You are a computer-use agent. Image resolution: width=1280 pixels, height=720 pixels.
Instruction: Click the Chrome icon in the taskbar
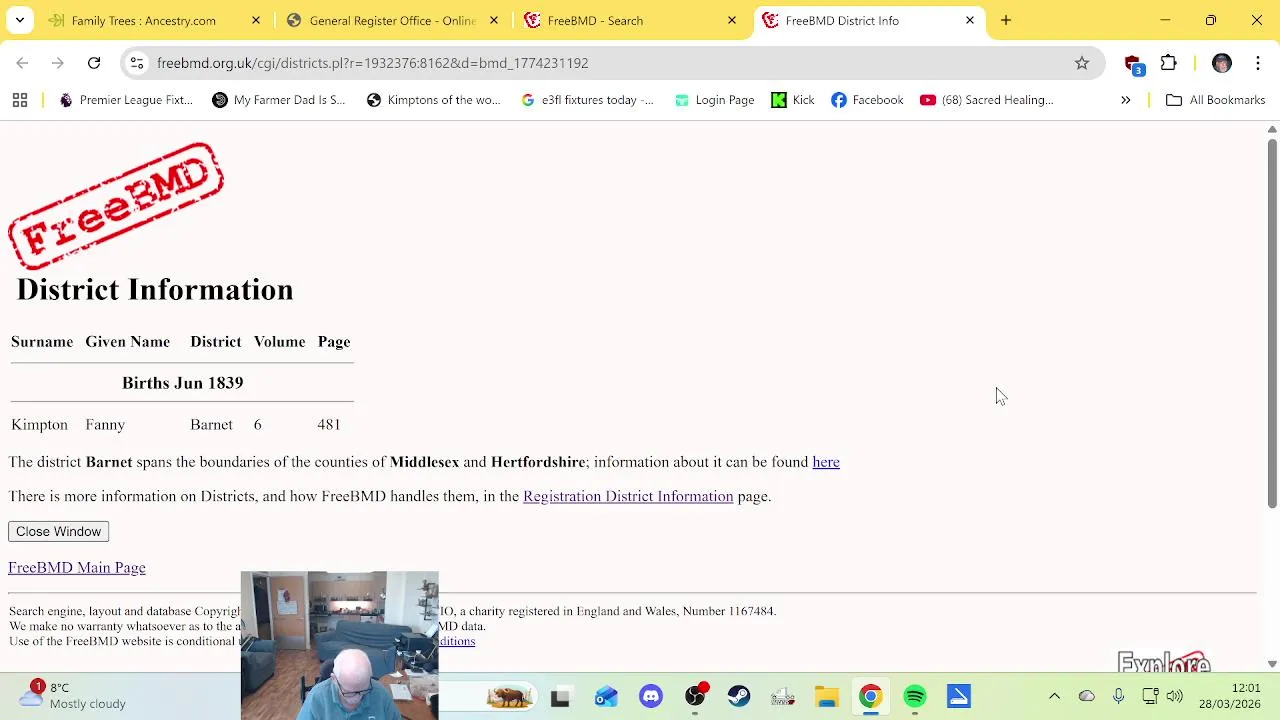coord(870,697)
